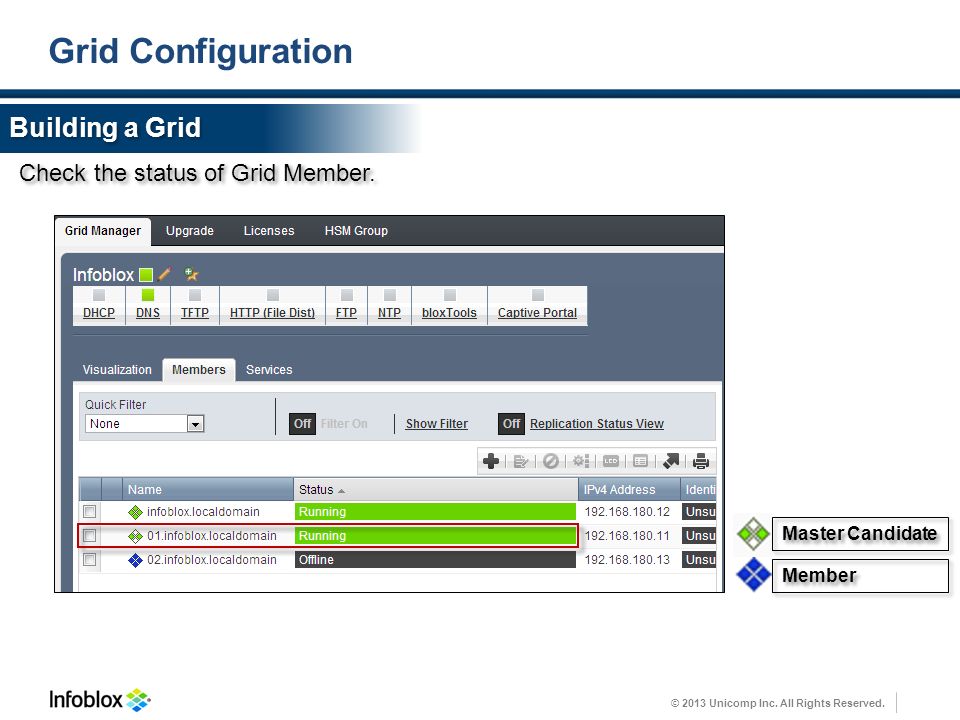Click the Export arrow toolbar icon
The width and height of the screenshot is (960, 720).
click(x=671, y=461)
